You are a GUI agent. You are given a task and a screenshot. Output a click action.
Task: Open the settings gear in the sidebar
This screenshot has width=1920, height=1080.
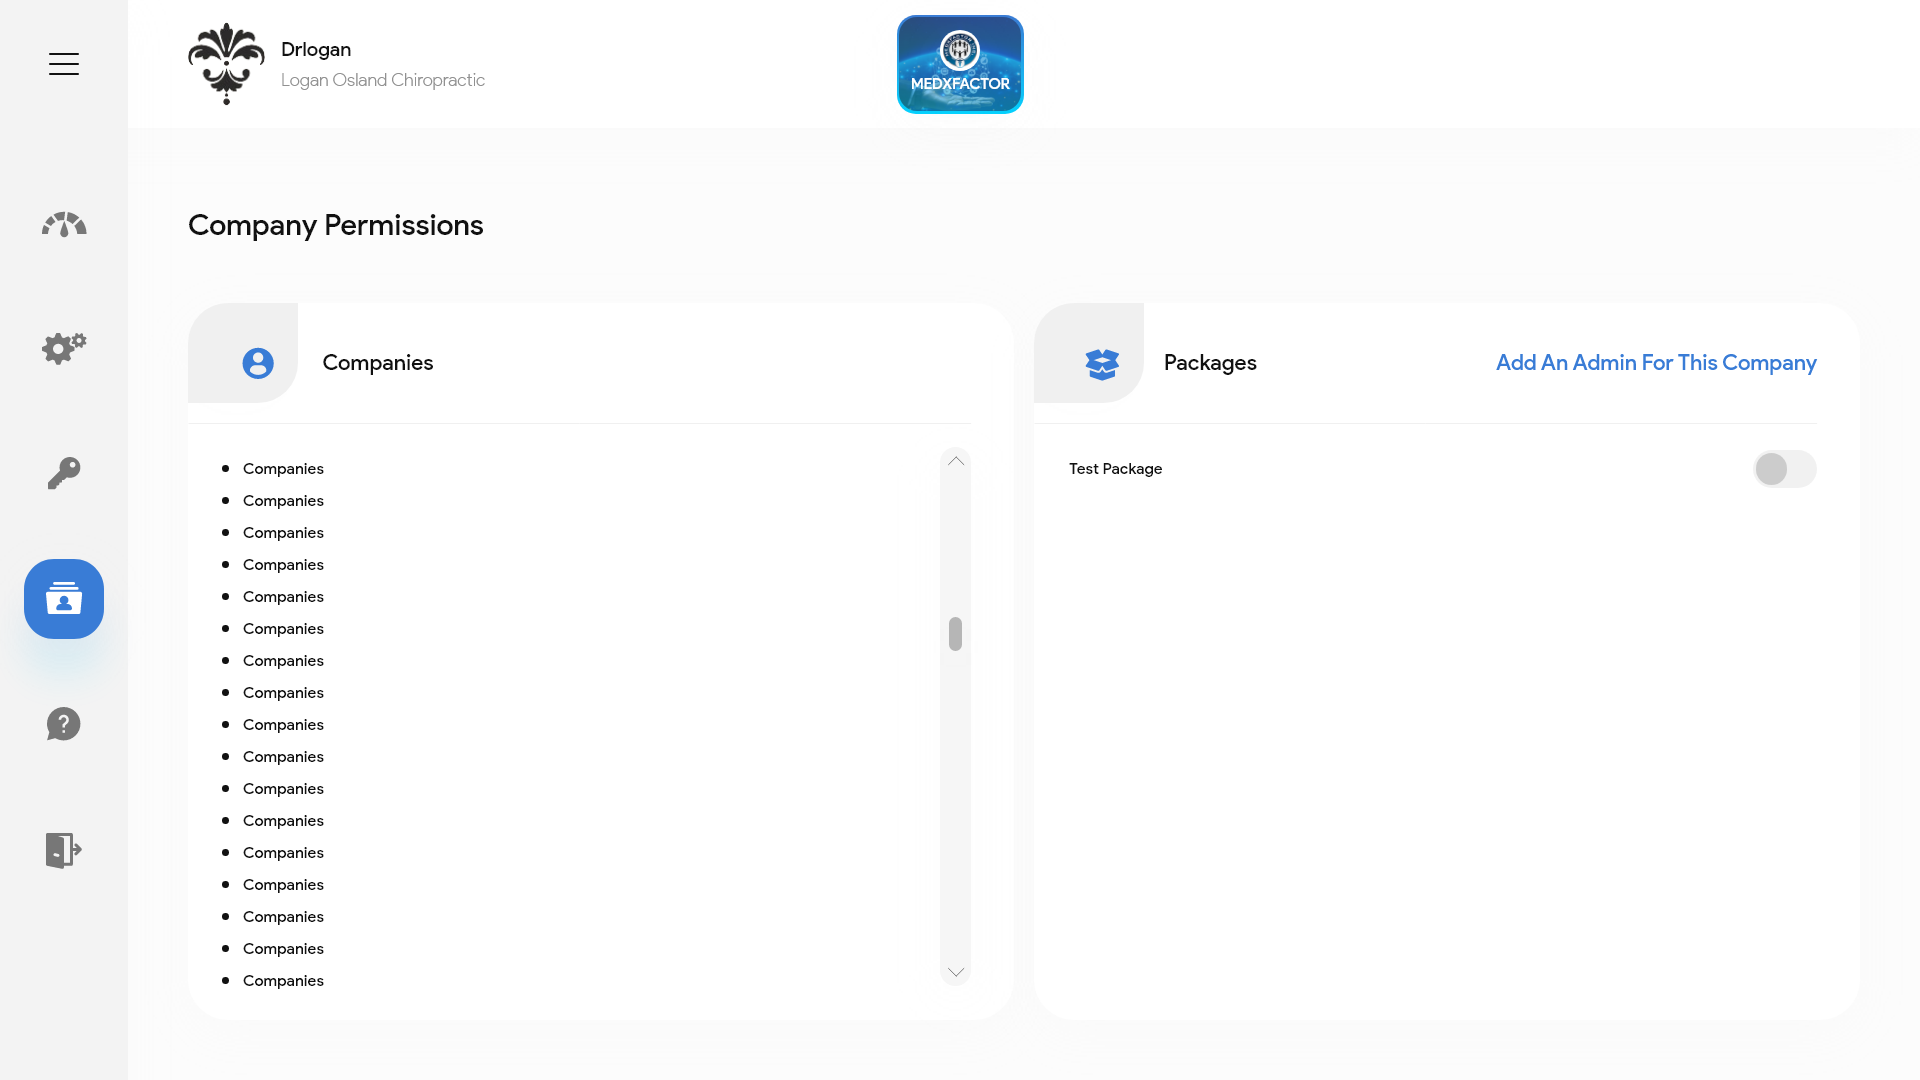tap(63, 348)
